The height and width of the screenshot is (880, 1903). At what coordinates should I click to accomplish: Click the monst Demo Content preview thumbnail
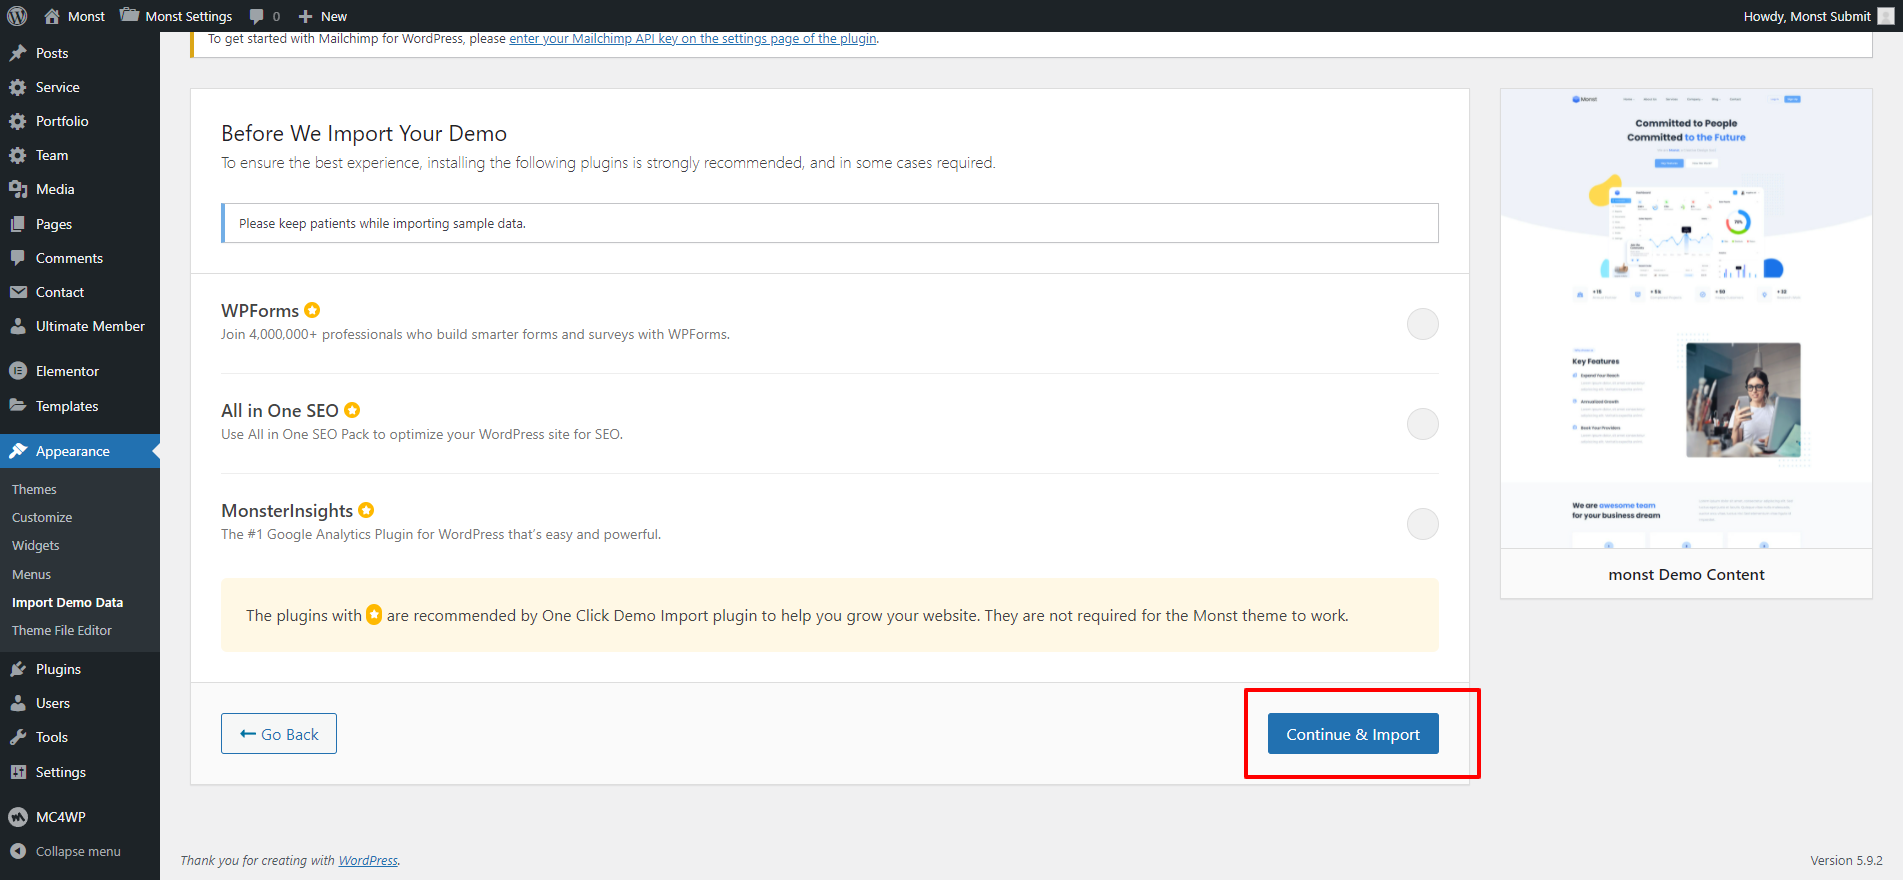pos(1686,318)
